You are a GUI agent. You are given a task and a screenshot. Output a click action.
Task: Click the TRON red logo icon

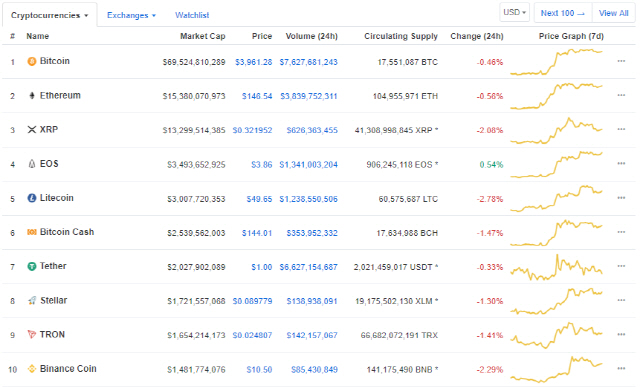(31, 334)
